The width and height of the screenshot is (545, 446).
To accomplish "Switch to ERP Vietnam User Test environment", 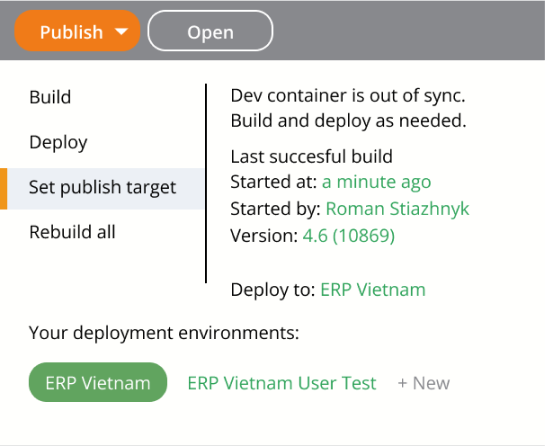I will [x=282, y=383].
